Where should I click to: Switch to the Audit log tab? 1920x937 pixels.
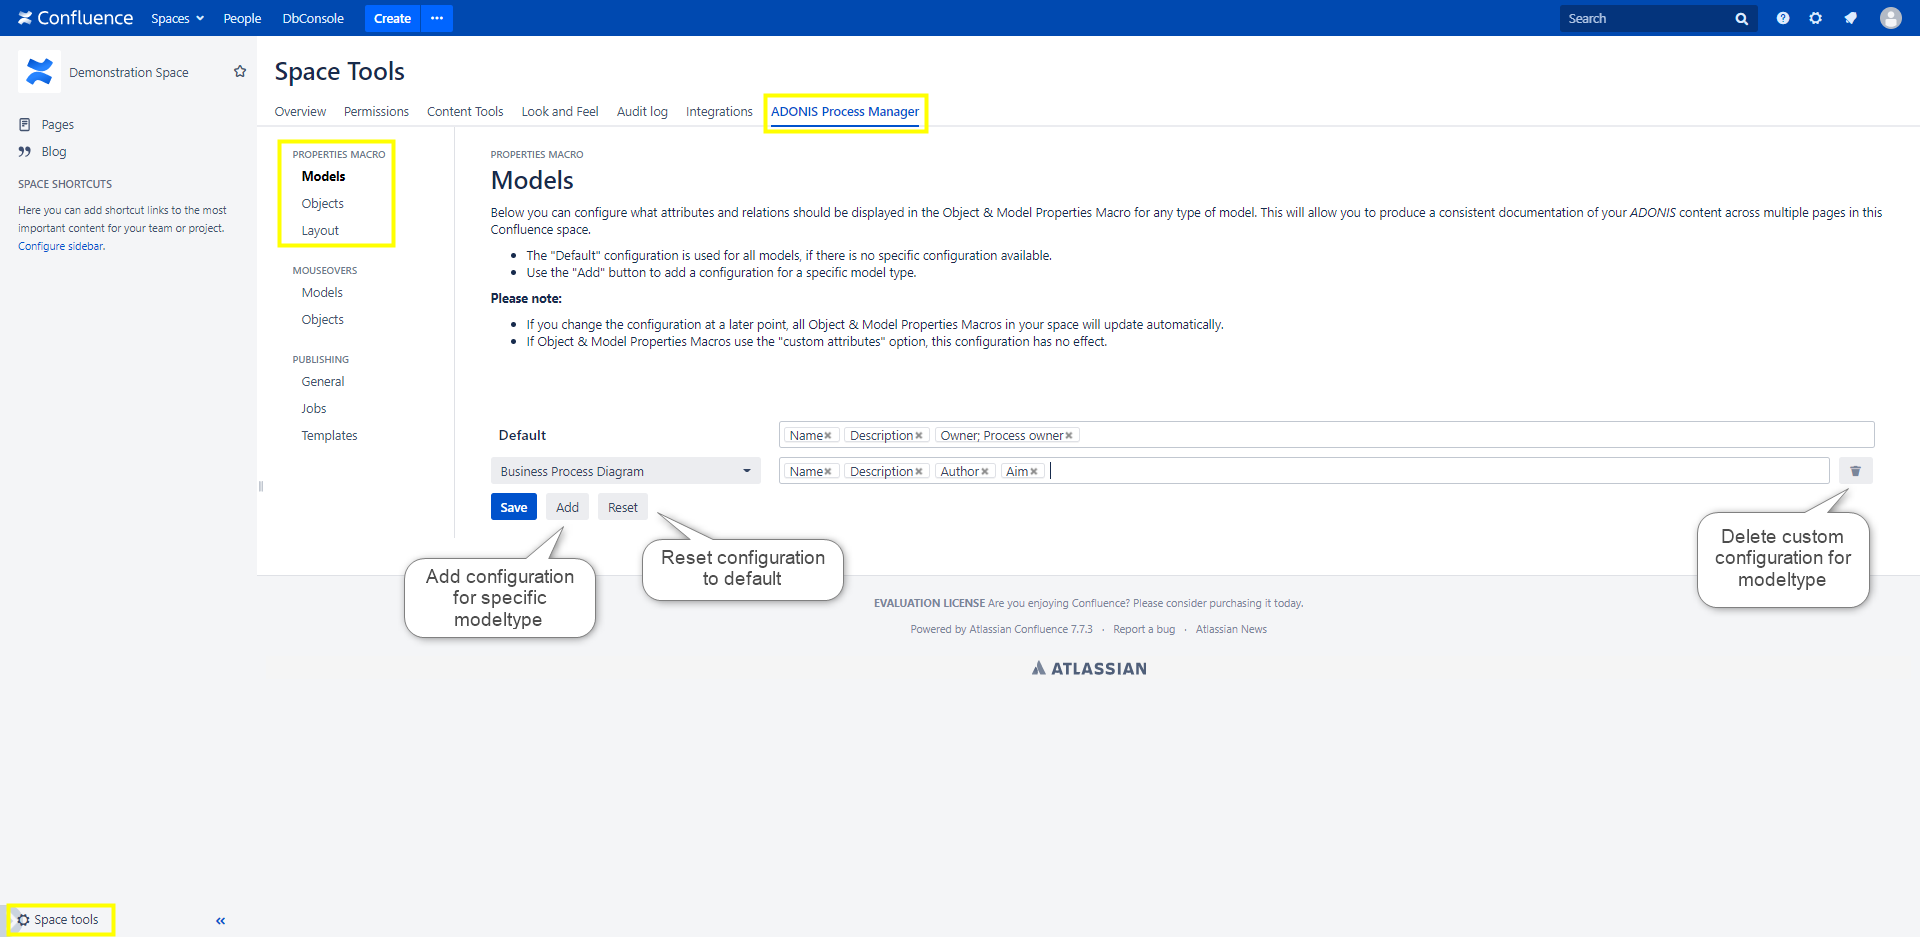pos(642,112)
